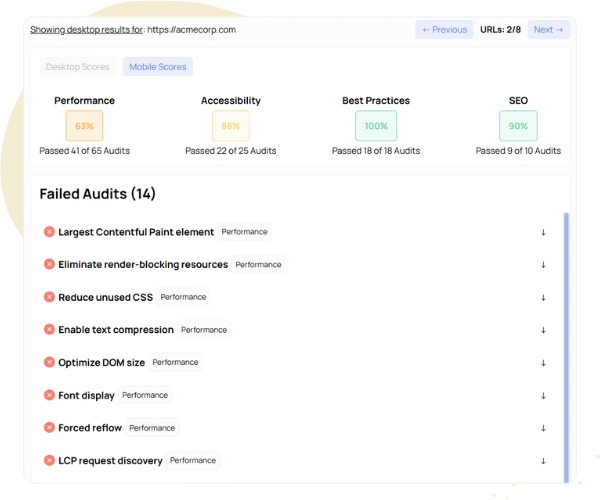Screen dimensions: 600x500
Task: Expand the Forced reflow audit arrow
Action: pos(543,428)
